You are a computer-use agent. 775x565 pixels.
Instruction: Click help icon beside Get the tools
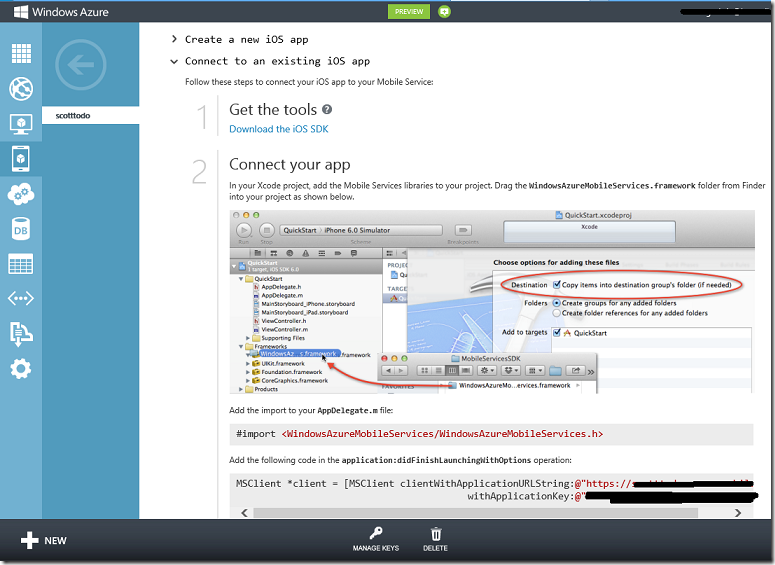(x=327, y=109)
